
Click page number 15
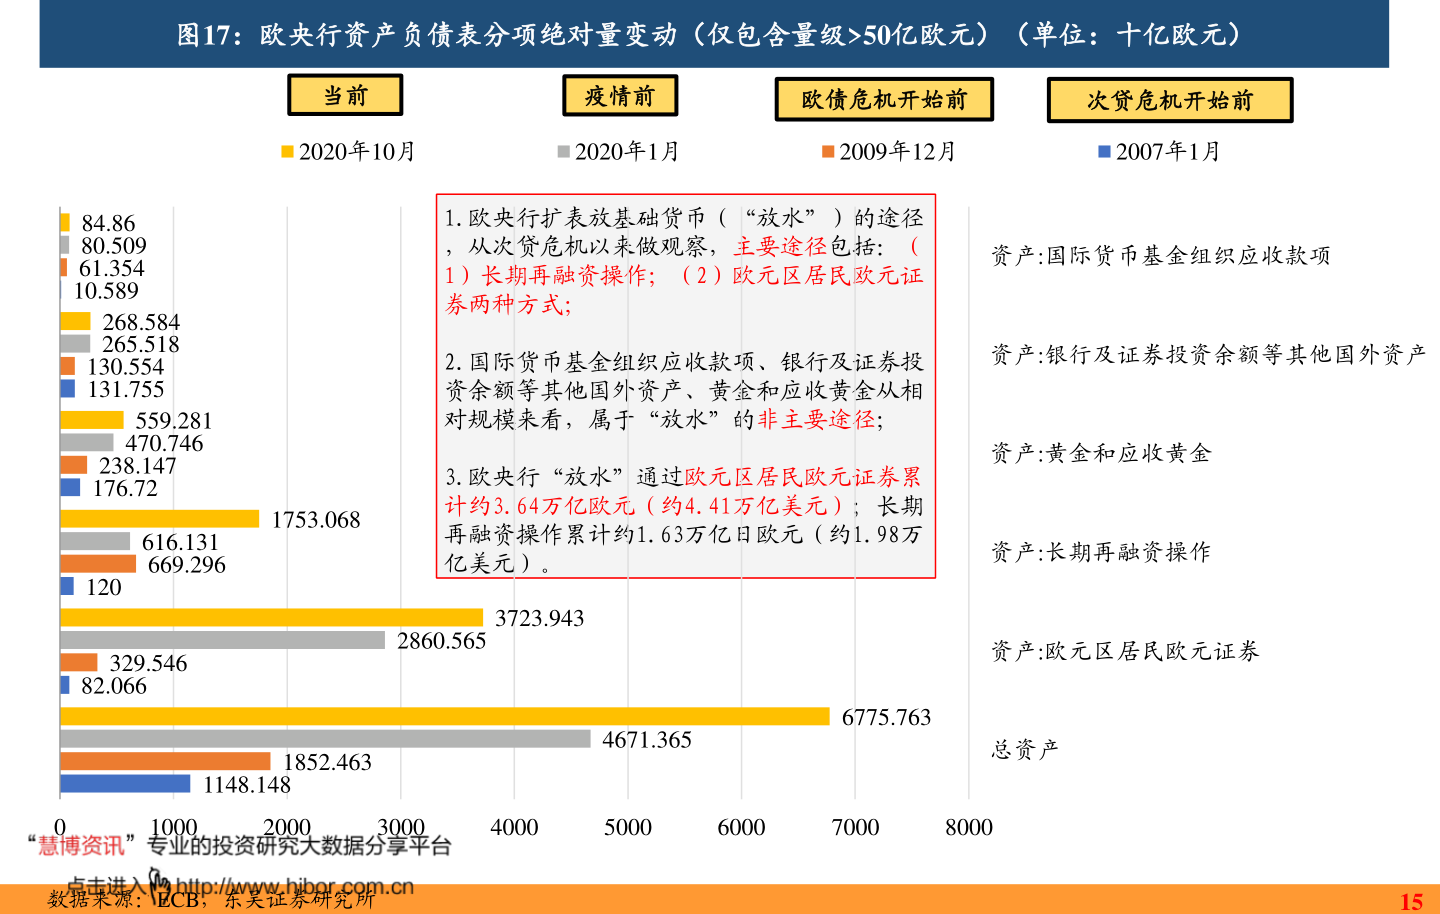click(1411, 901)
